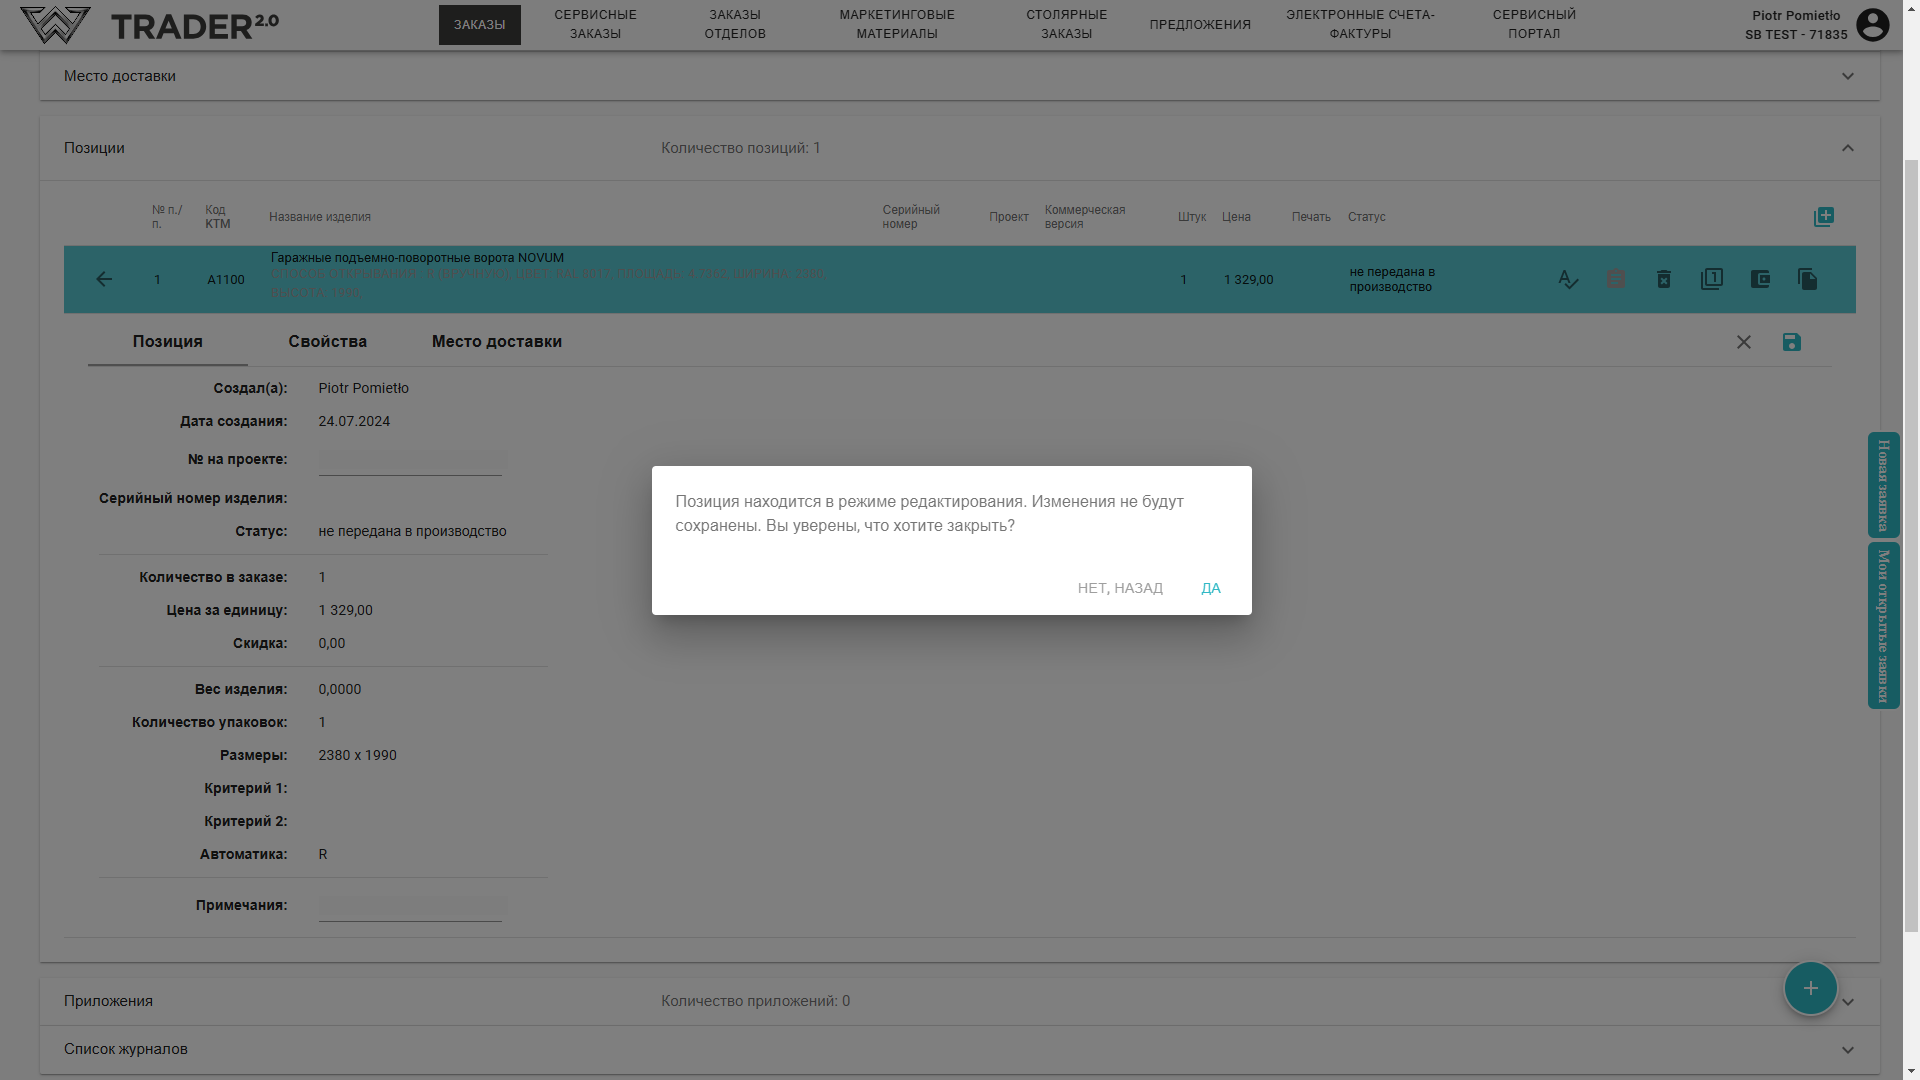Click the delete trash icon in position row

1664,280
